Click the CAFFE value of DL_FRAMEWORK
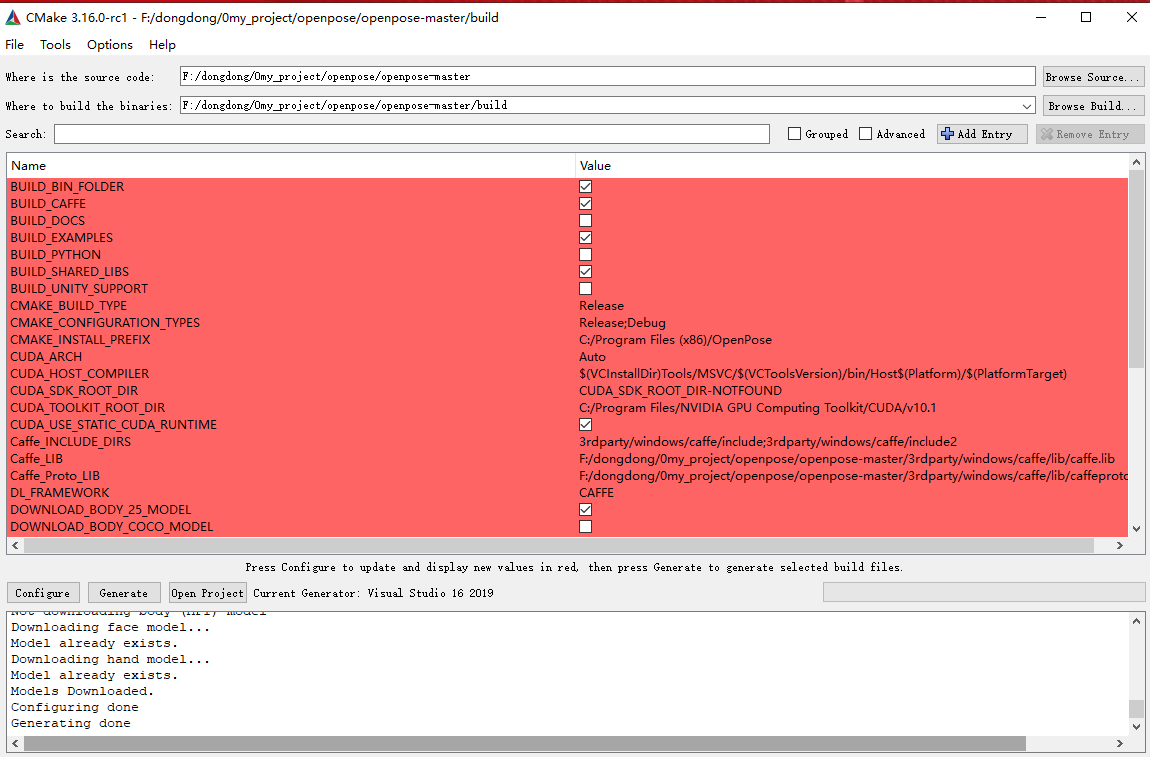1150x757 pixels. click(x=596, y=492)
